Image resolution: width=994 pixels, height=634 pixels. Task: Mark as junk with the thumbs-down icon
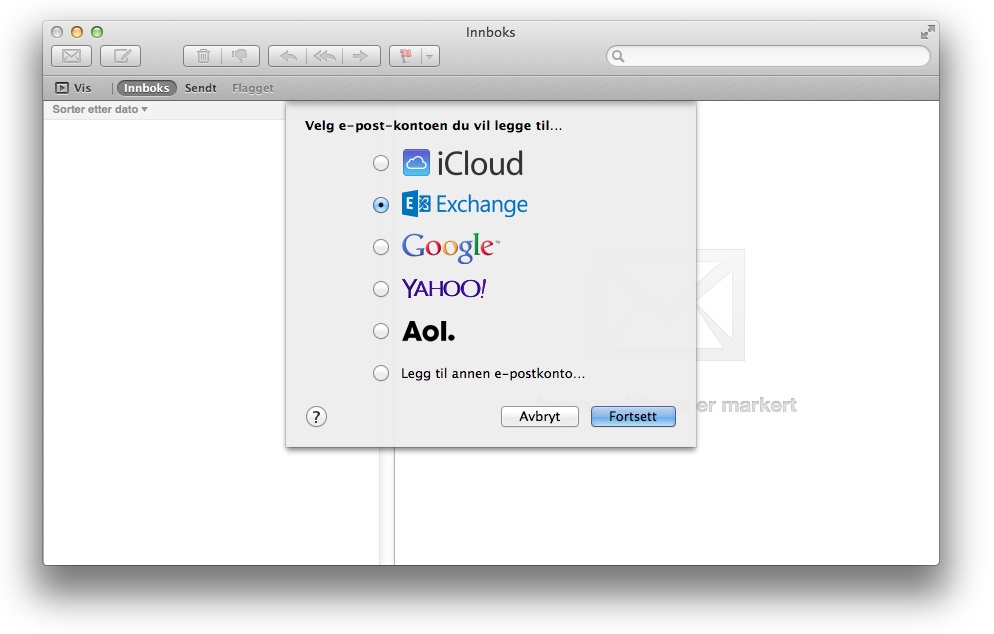coord(240,57)
